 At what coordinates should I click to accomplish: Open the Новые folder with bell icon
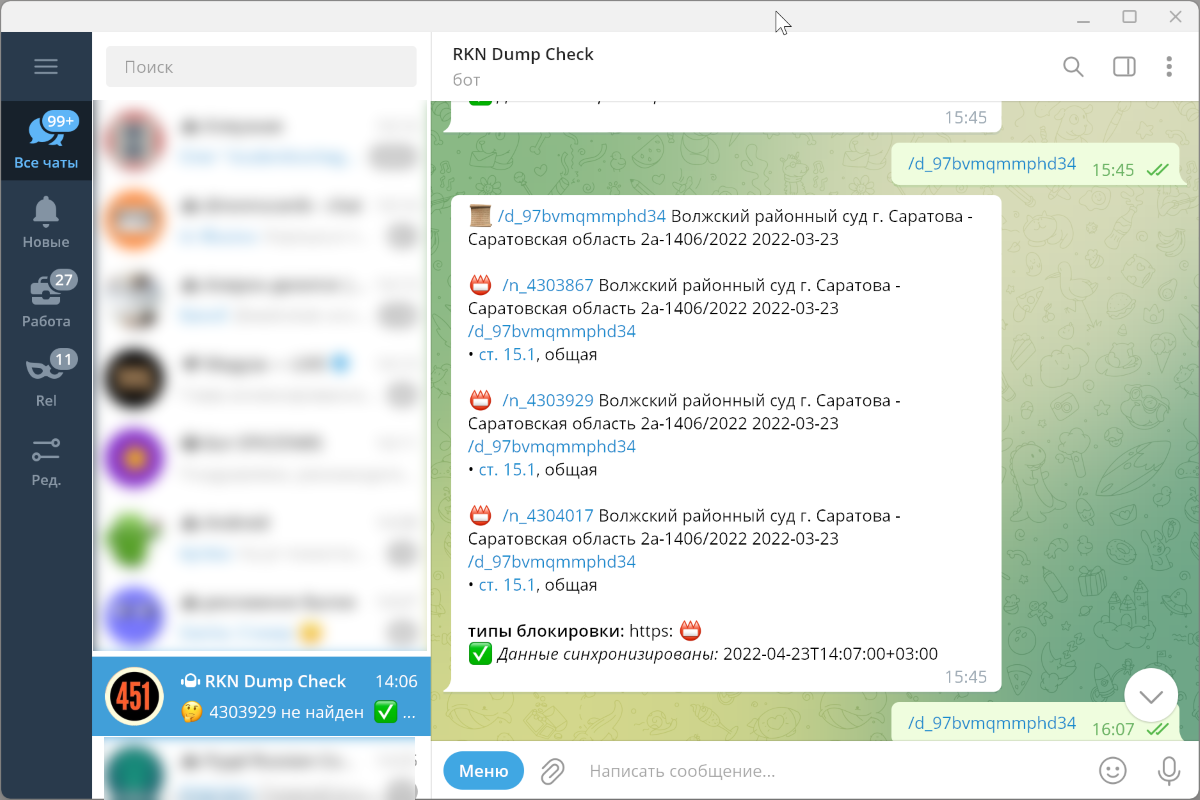point(46,222)
